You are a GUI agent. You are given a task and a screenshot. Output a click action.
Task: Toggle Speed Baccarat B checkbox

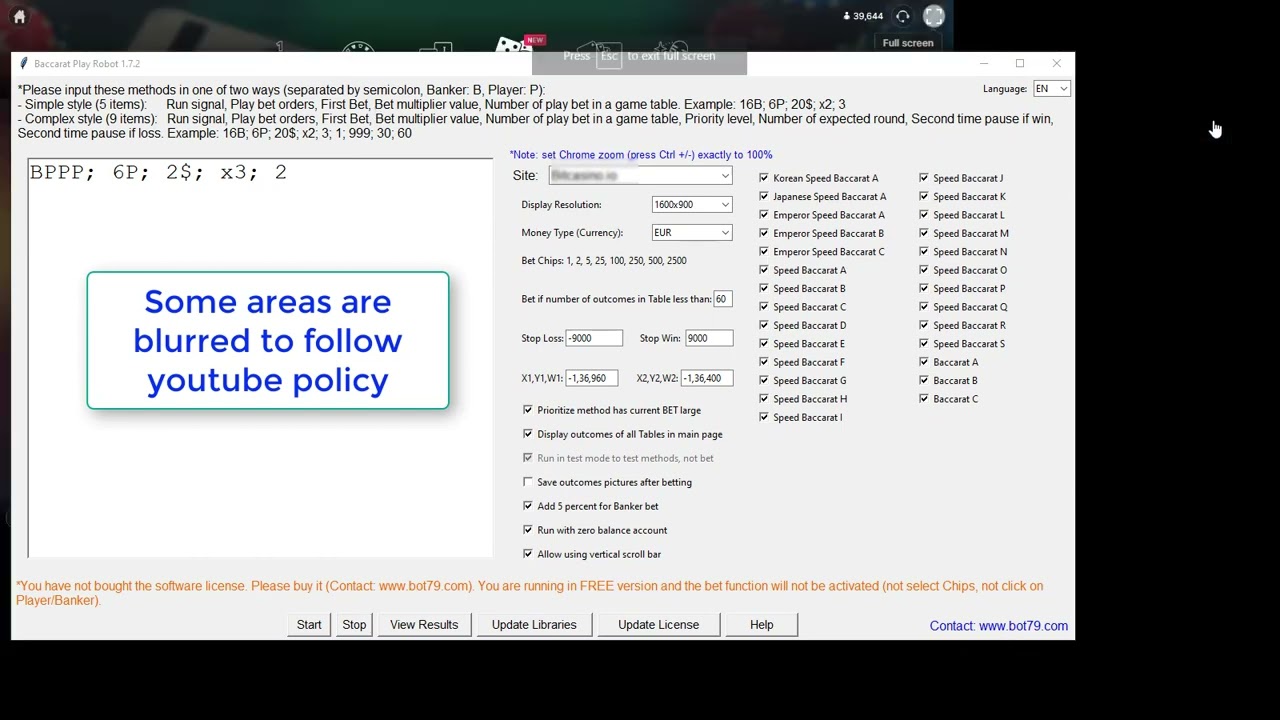[764, 289]
